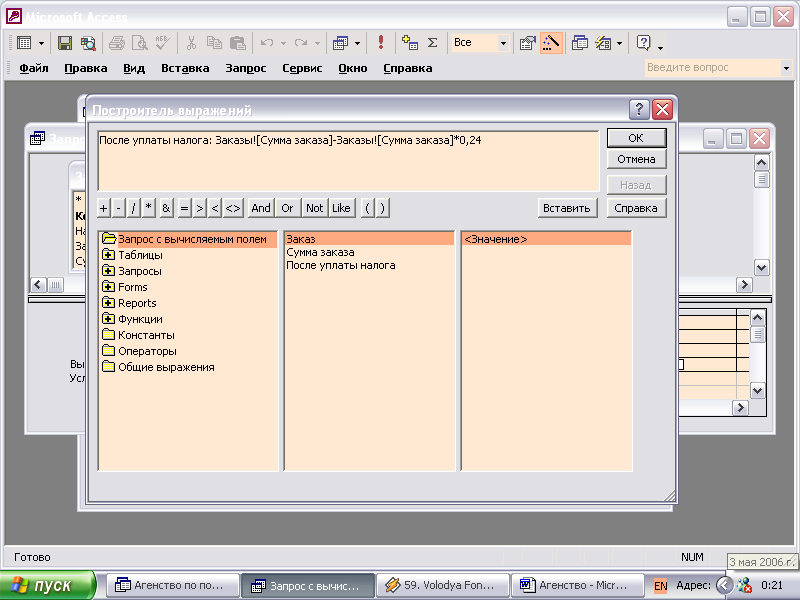Click the Справка dialog button

click(636, 208)
